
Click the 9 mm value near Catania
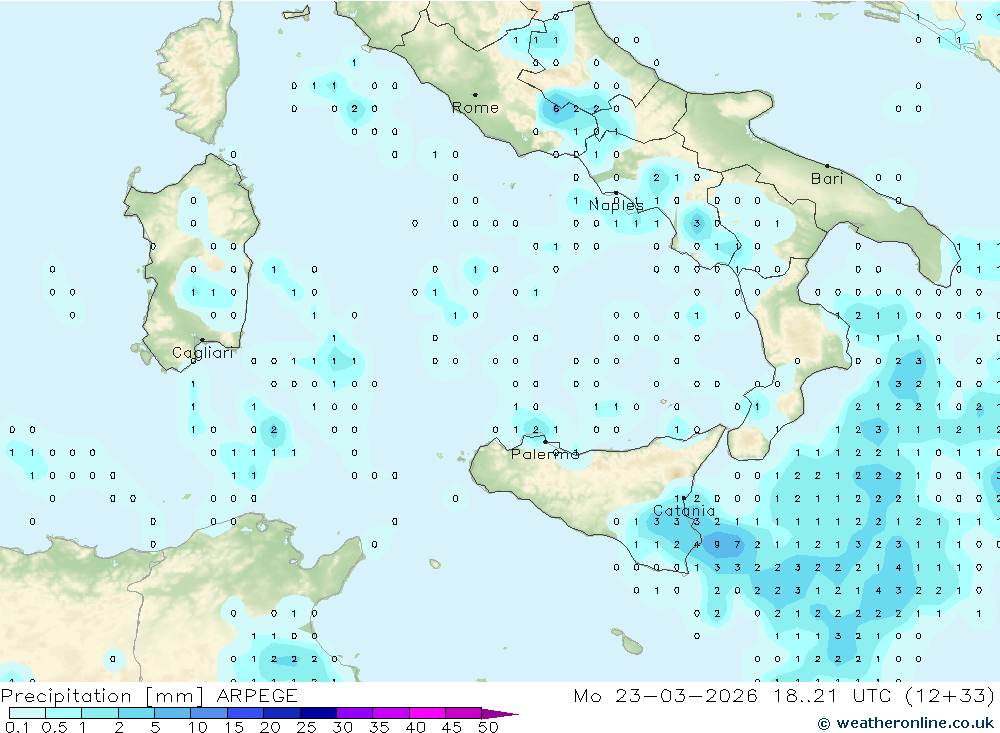tap(717, 545)
